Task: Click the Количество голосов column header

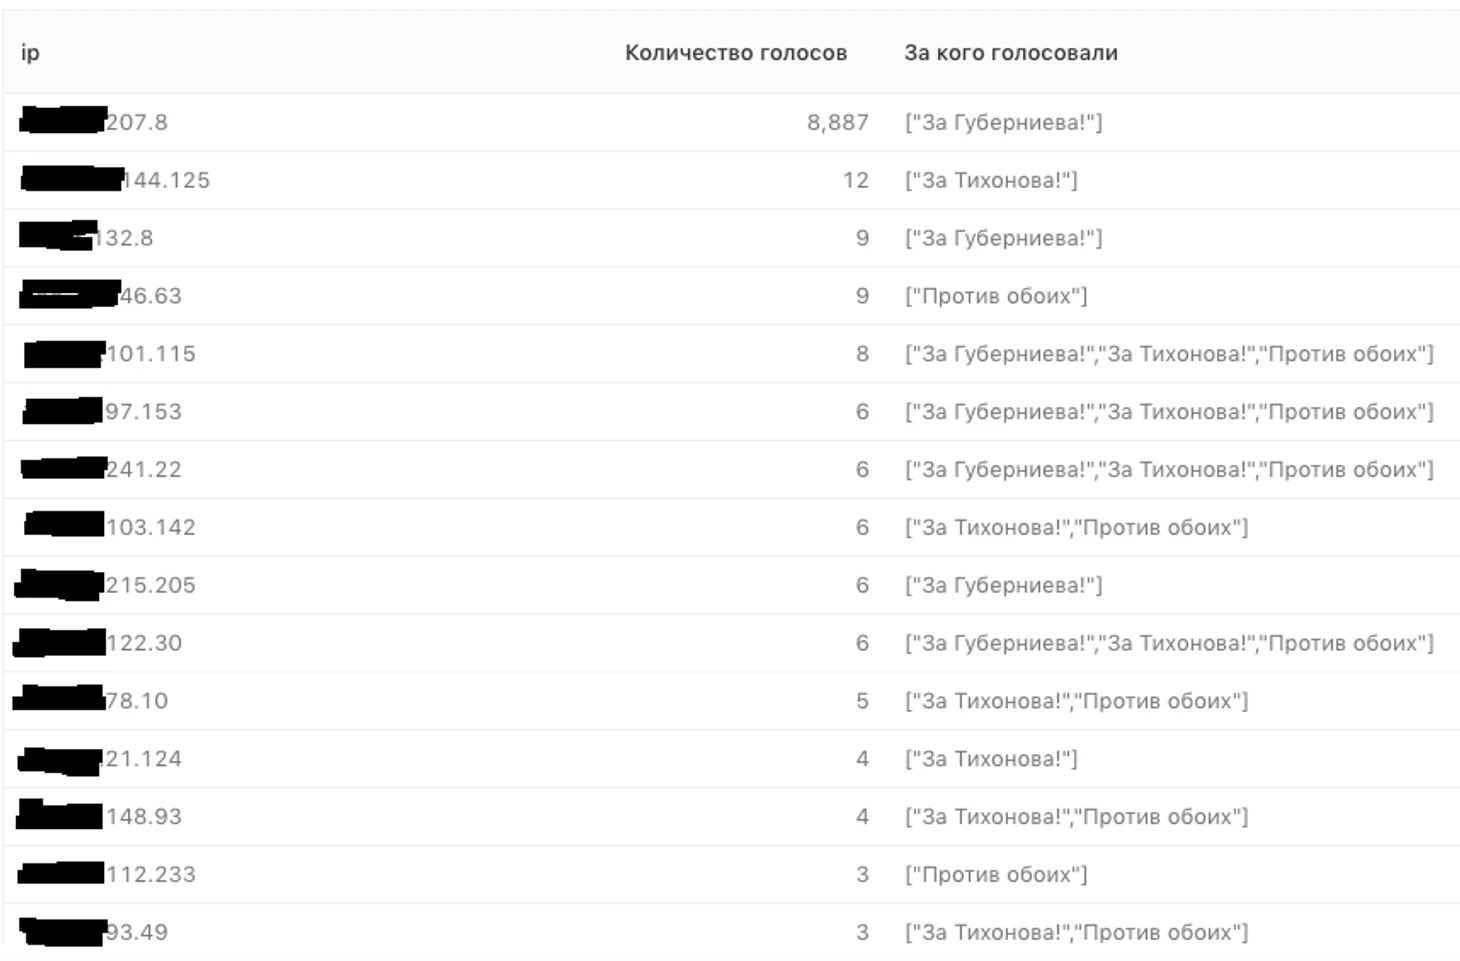Action: coord(736,53)
